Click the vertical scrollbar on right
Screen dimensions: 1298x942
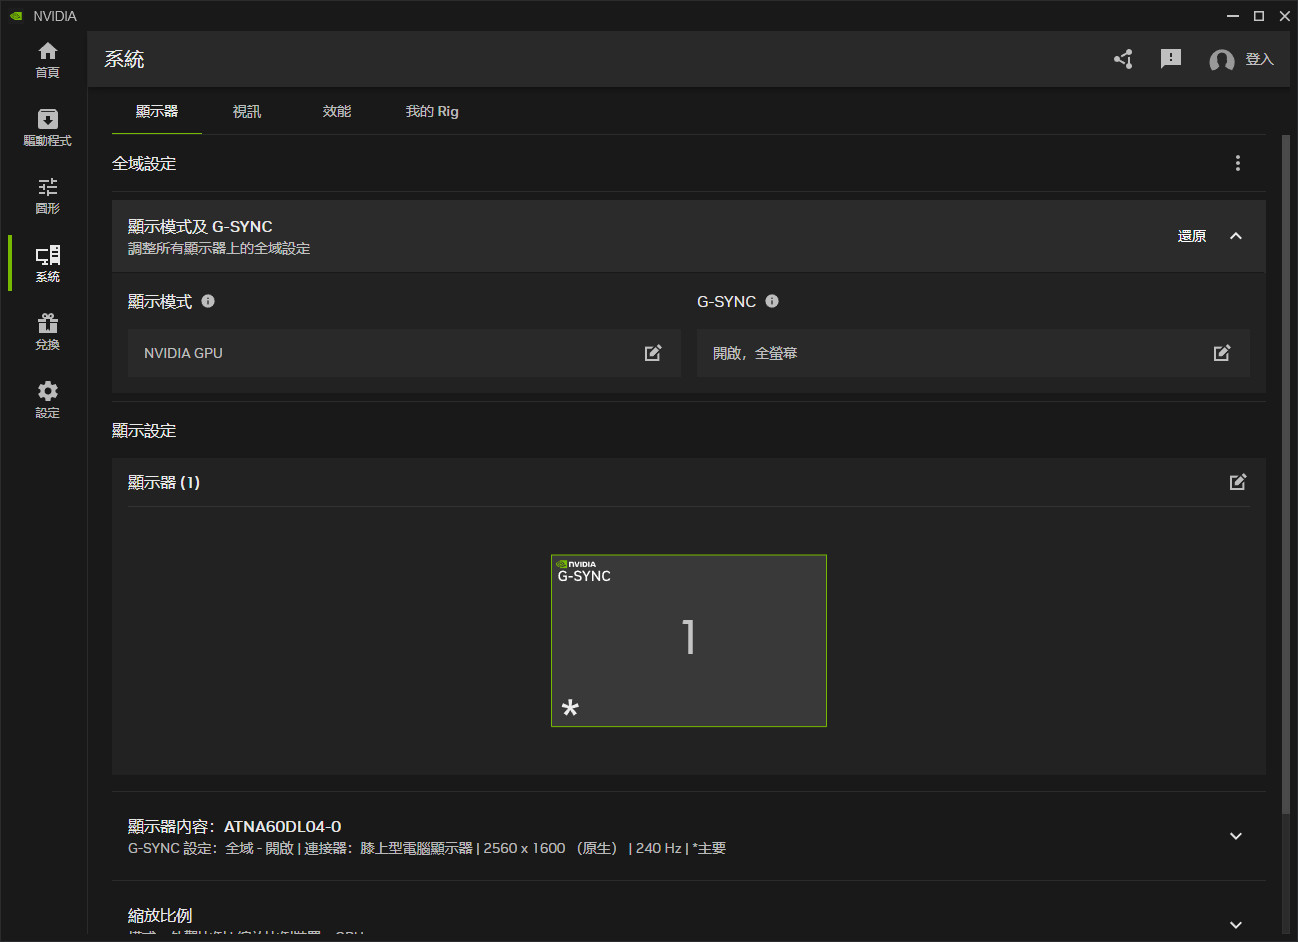pos(1286,475)
